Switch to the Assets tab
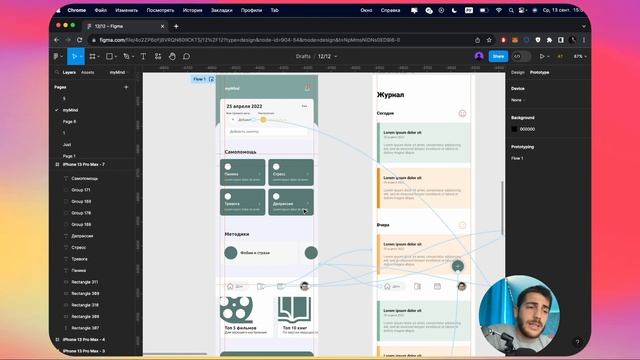 (x=88, y=72)
